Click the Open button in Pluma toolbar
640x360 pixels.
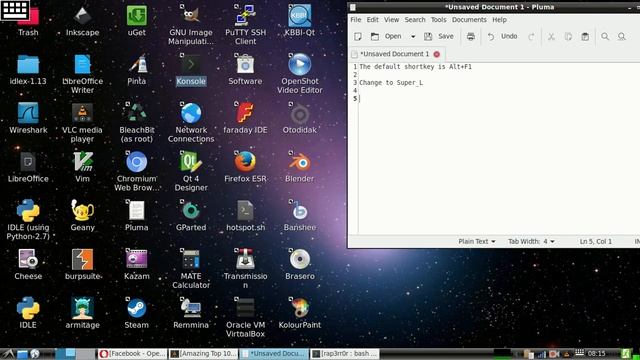[x=386, y=36]
